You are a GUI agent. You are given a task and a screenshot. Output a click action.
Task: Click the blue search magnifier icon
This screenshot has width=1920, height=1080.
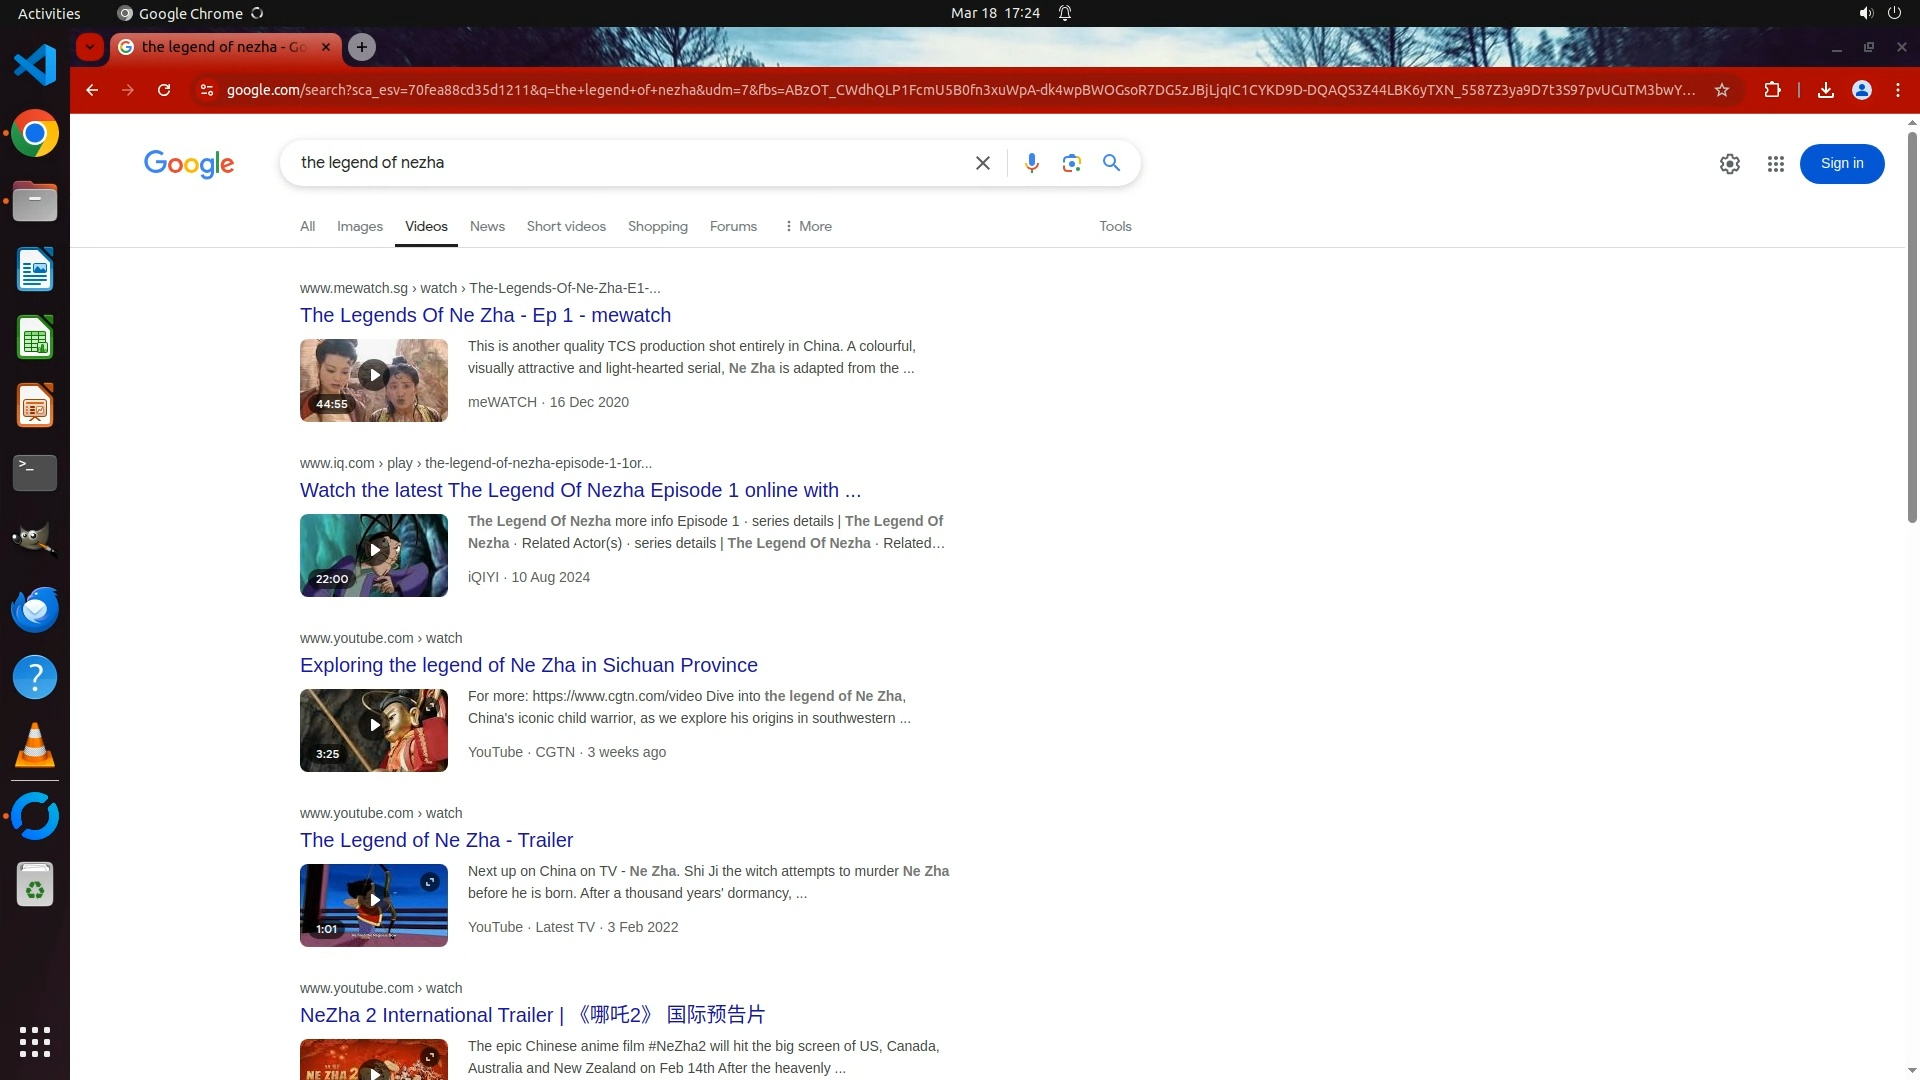1111,163
